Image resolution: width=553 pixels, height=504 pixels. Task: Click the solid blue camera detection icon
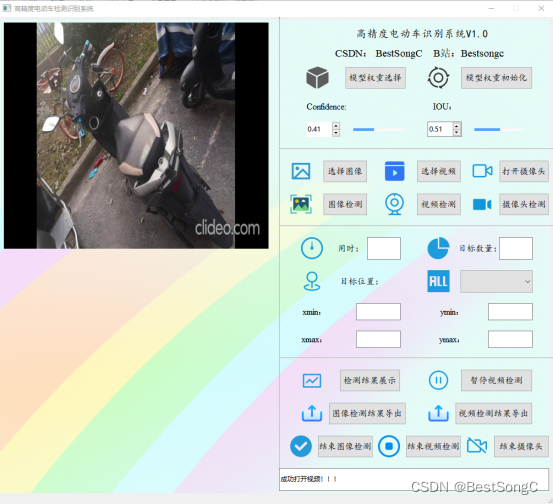(x=482, y=204)
